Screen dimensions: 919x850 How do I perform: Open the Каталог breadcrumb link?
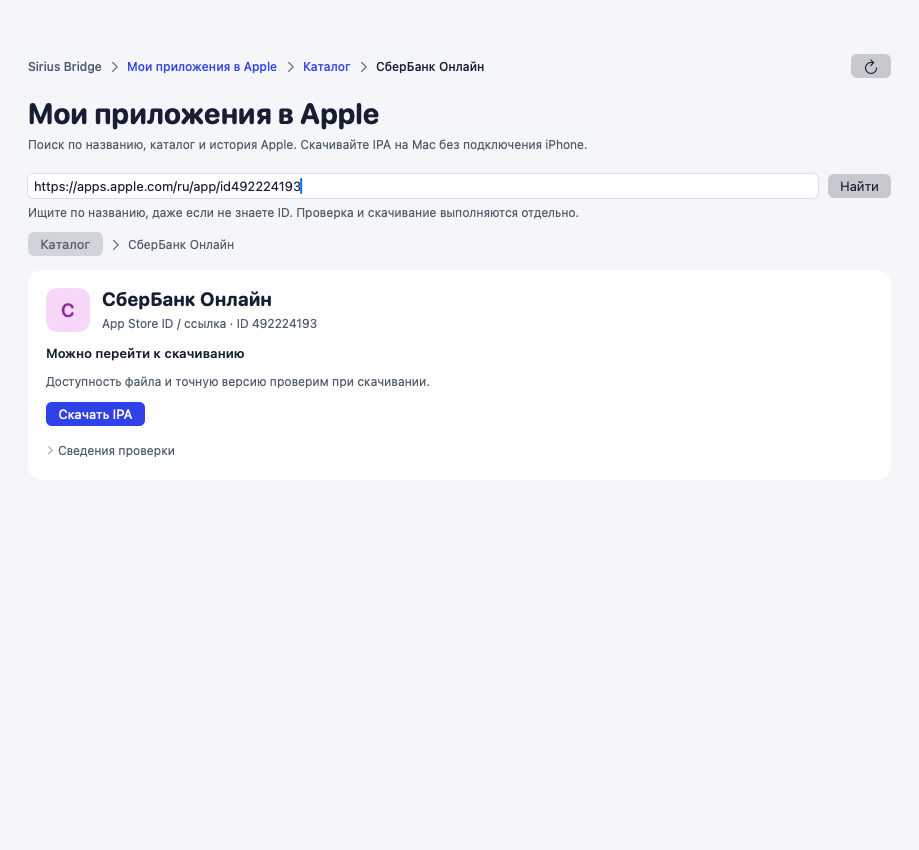coord(326,67)
